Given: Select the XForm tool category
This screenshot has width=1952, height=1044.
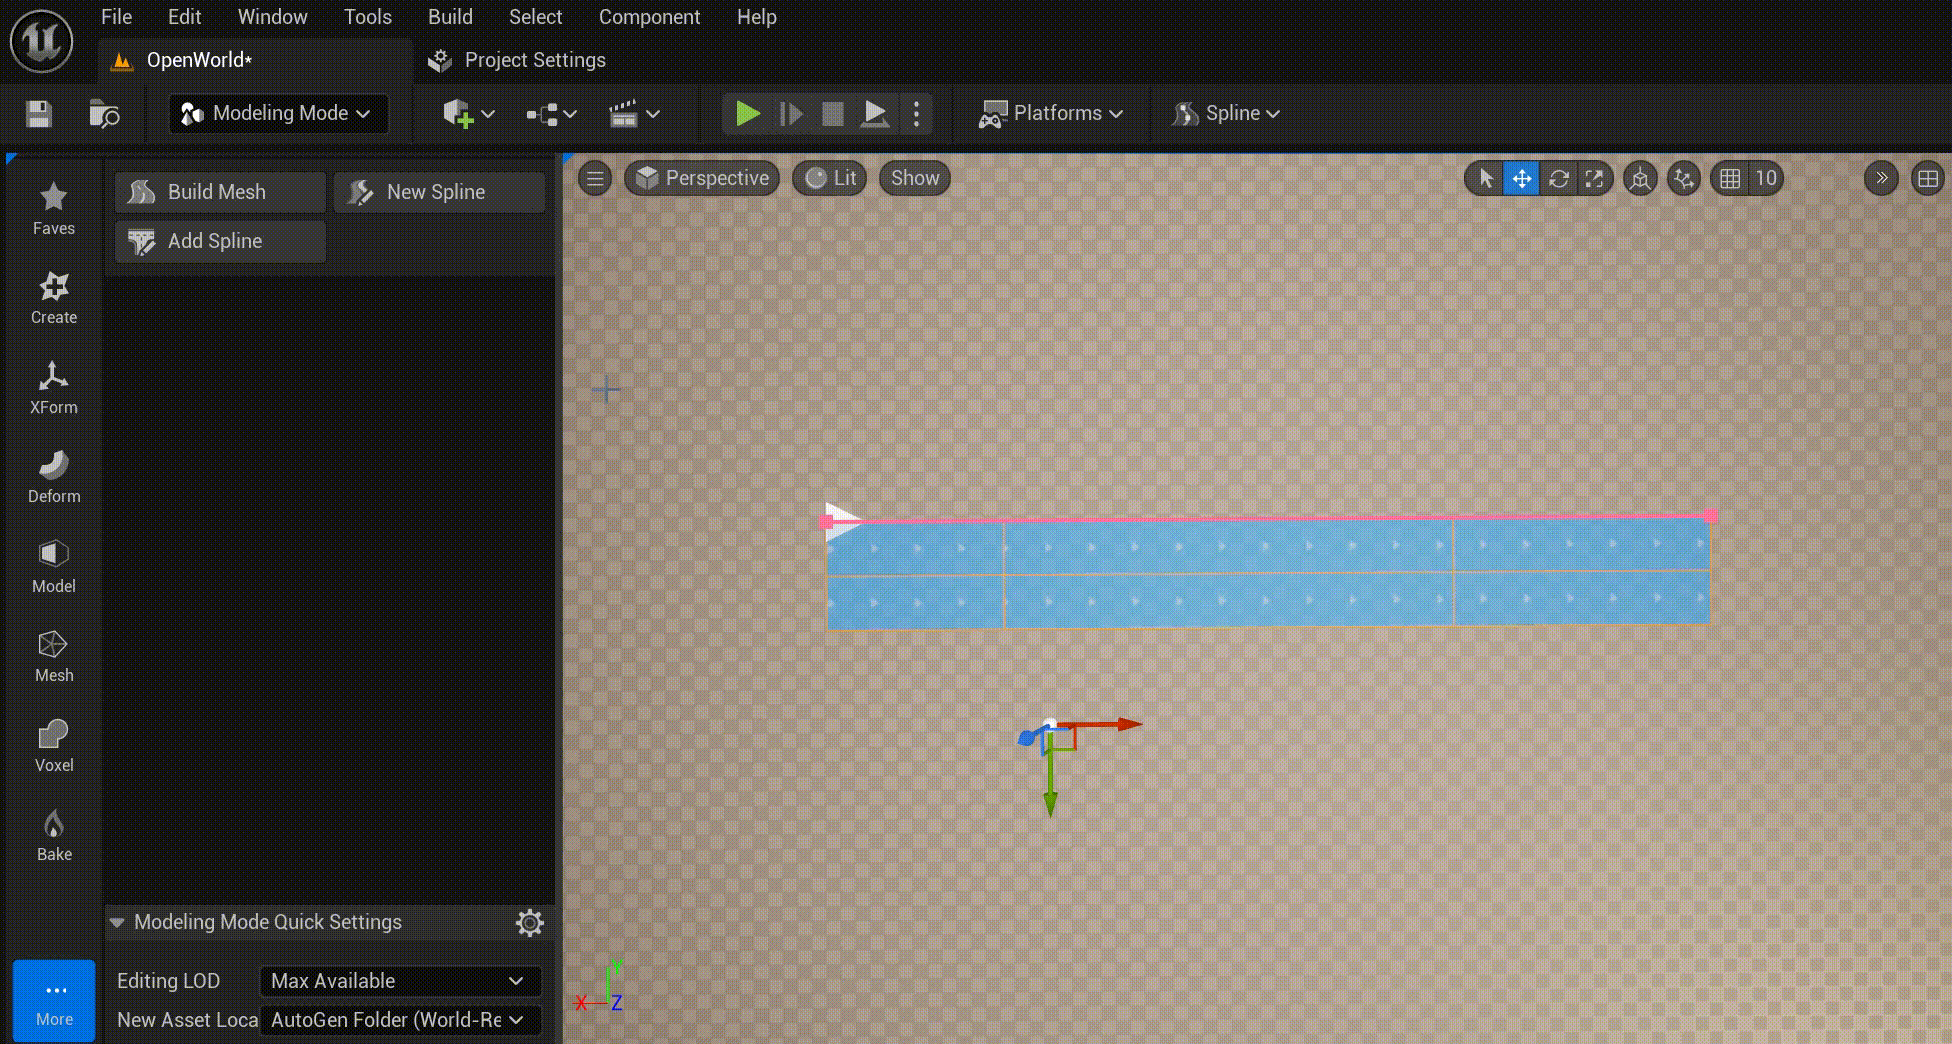Looking at the screenshot, I should pos(54,388).
